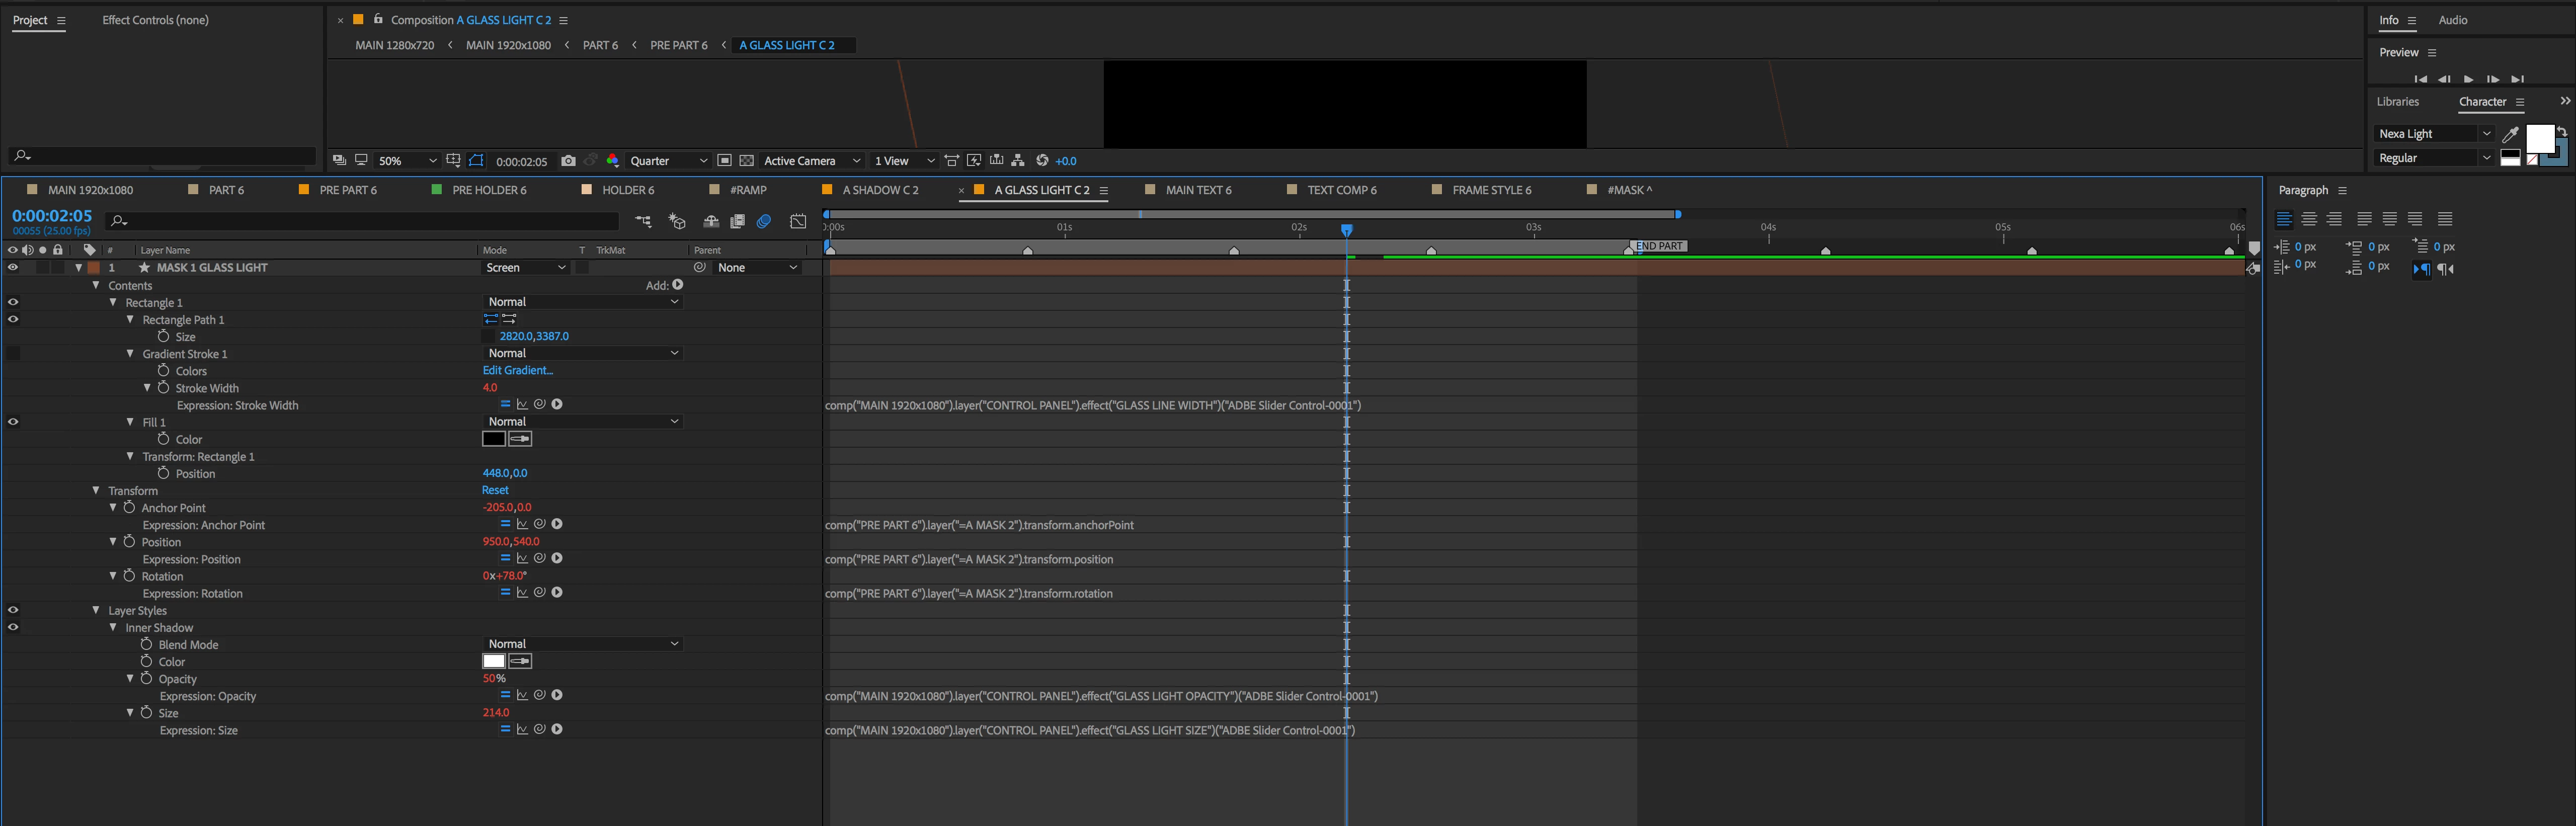Click the Inner Shadow white color swatch
This screenshot has width=2576, height=826.
coord(494,662)
